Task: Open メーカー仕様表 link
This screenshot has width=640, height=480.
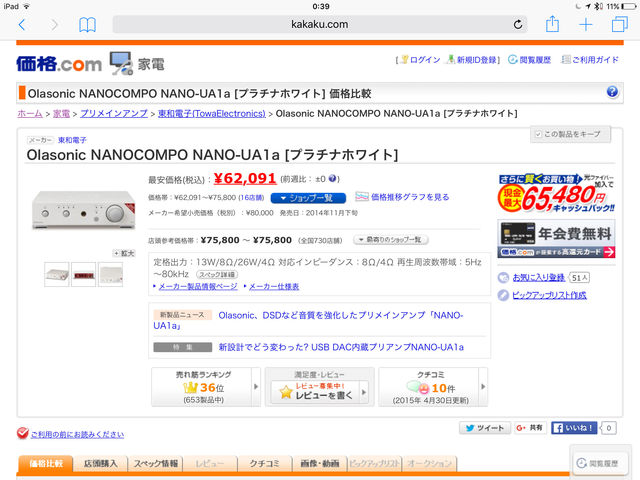Action: 274,287
